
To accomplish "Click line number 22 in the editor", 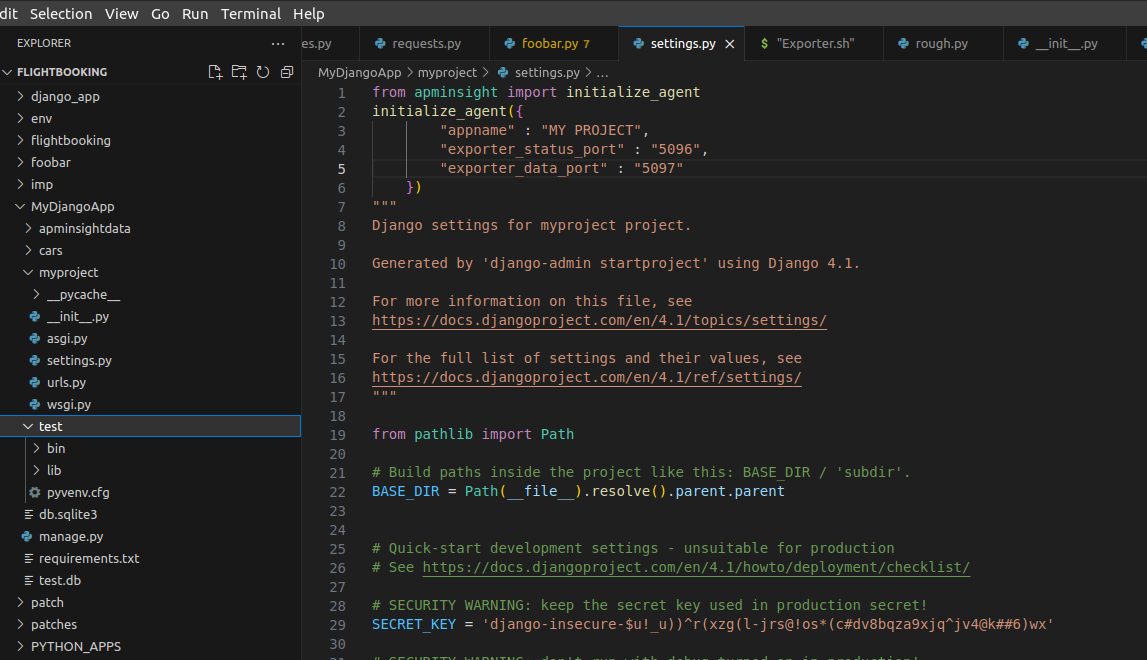I will click(x=341, y=490).
